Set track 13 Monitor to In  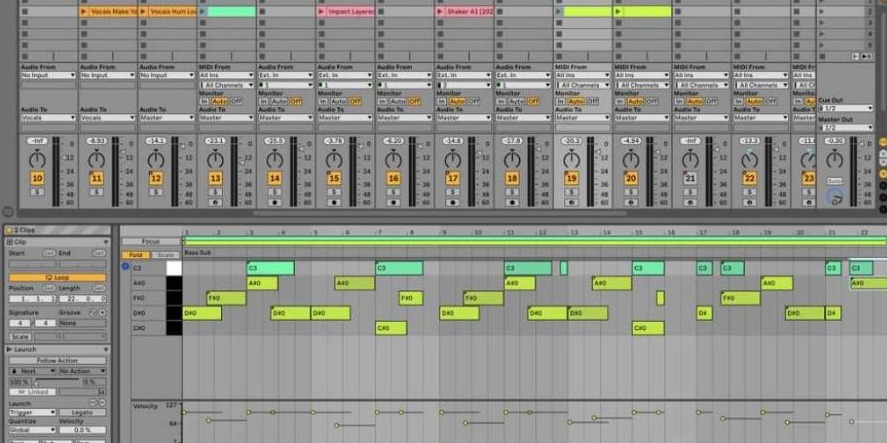point(204,101)
